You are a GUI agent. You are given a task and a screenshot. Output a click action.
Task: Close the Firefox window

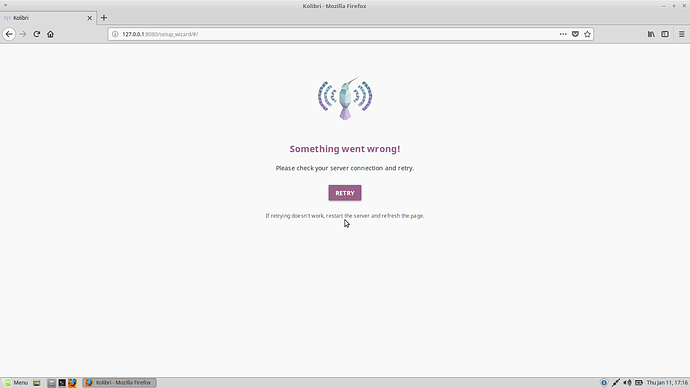pos(684,6)
